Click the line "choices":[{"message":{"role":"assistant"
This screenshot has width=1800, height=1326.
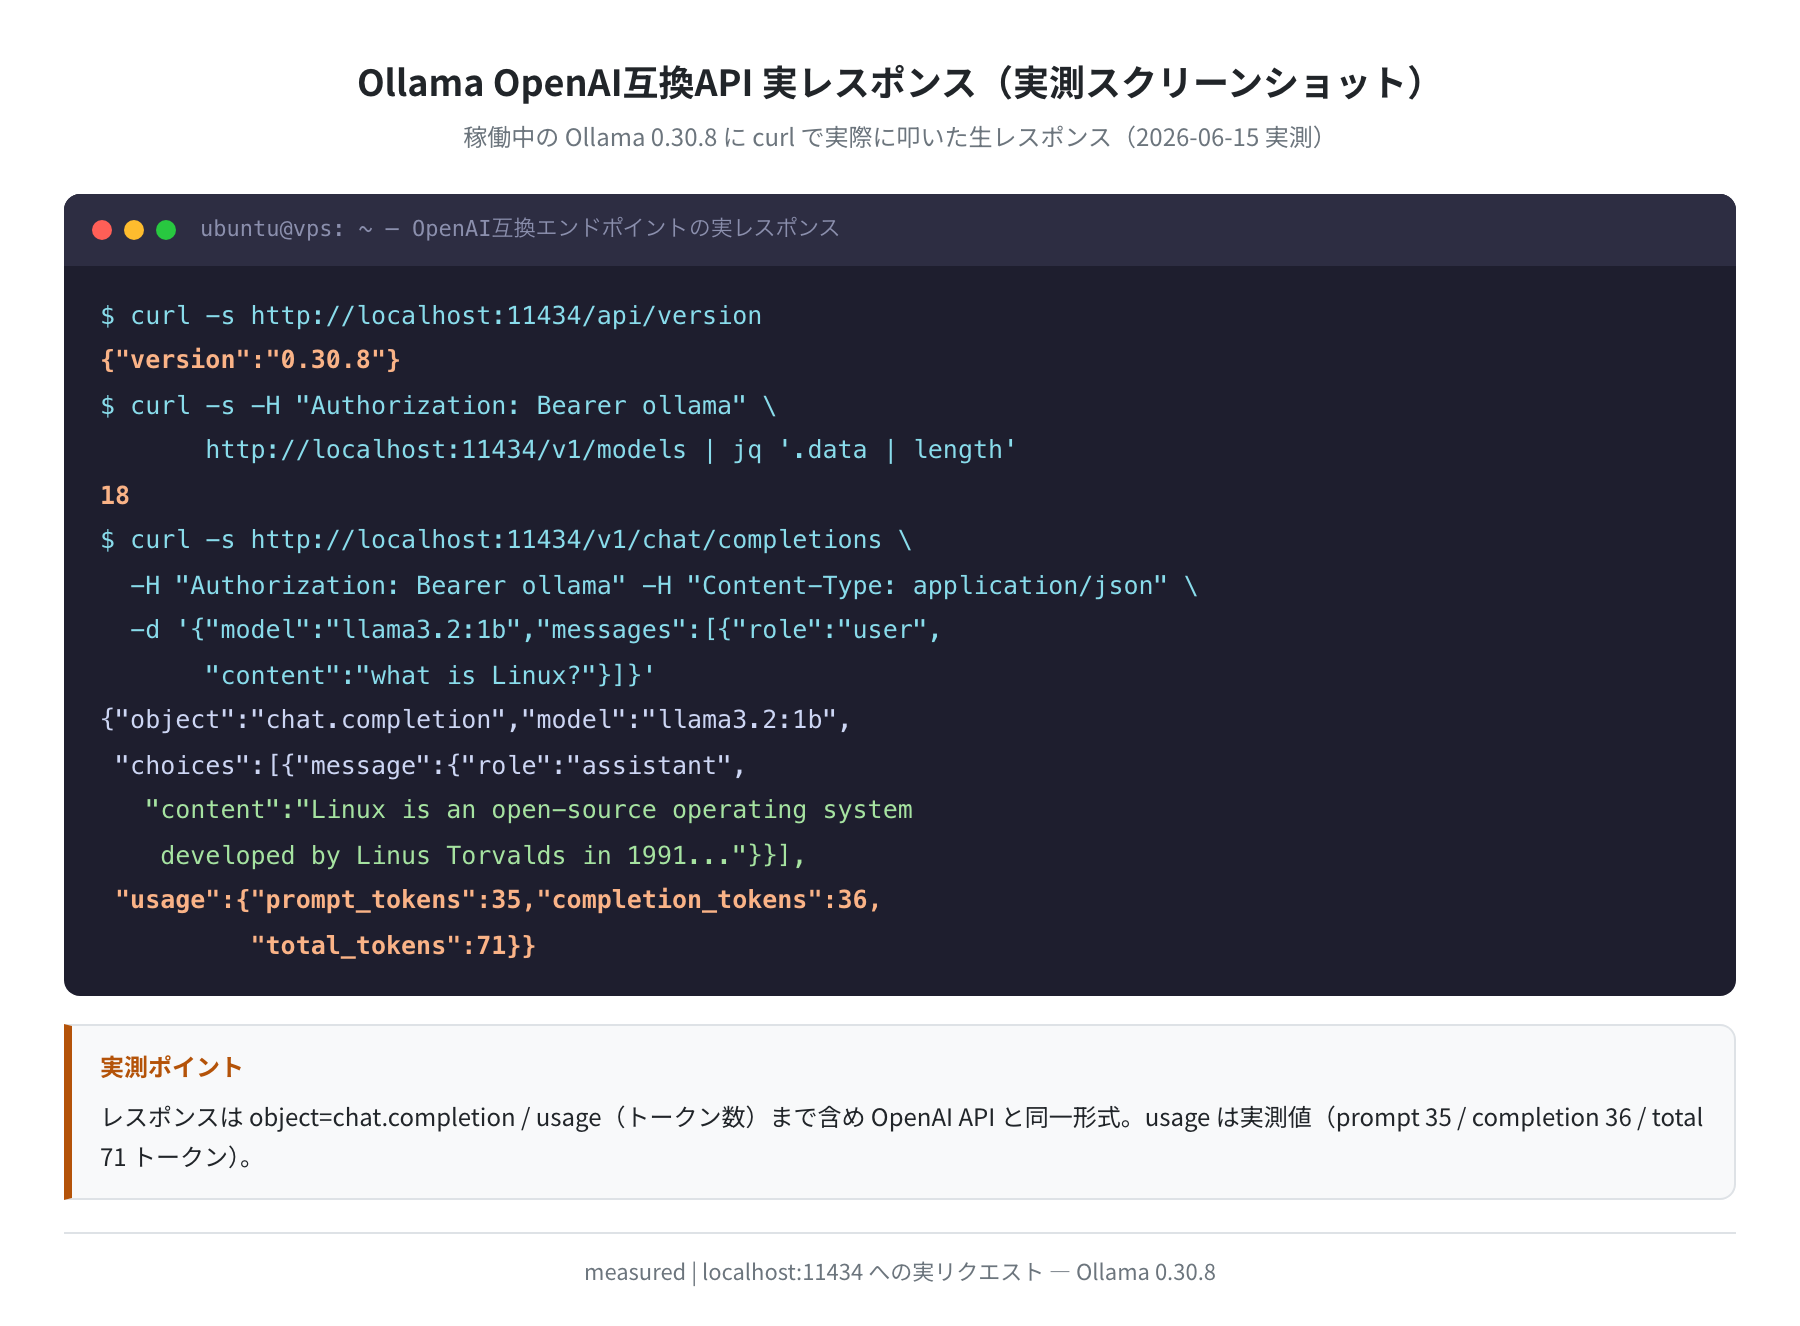click(x=430, y=766)
